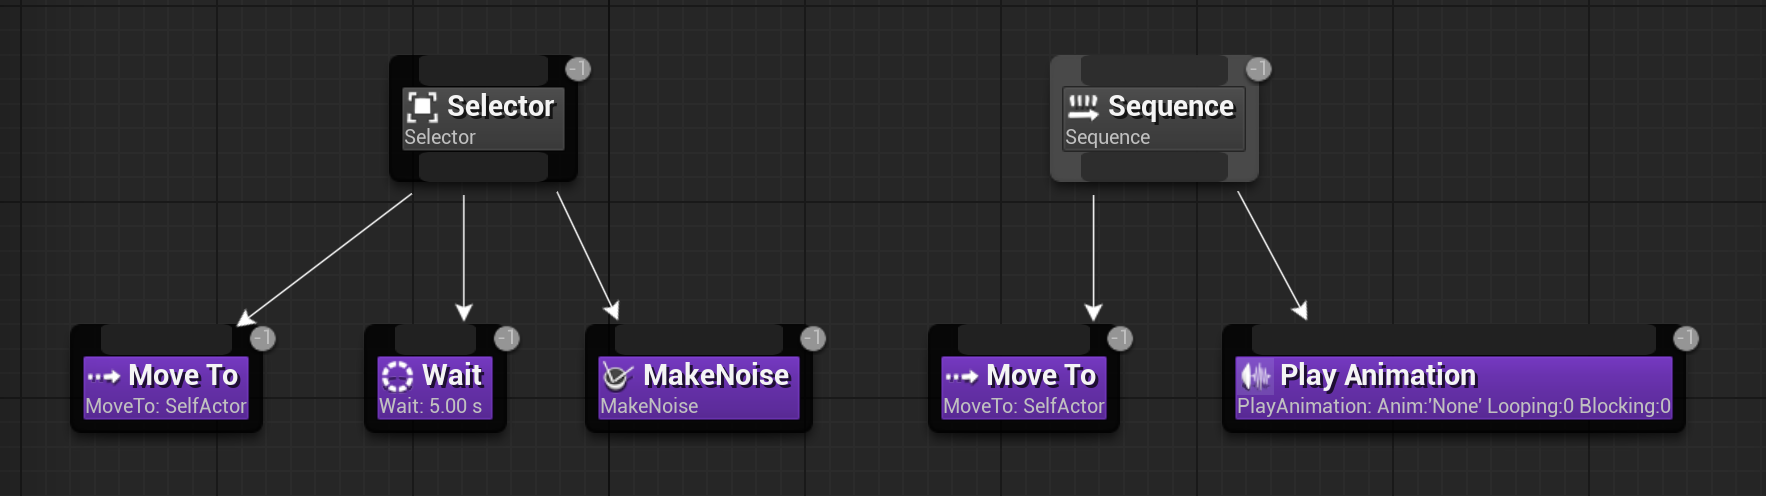Click the Wait node's top input pin

pos(435,339)
